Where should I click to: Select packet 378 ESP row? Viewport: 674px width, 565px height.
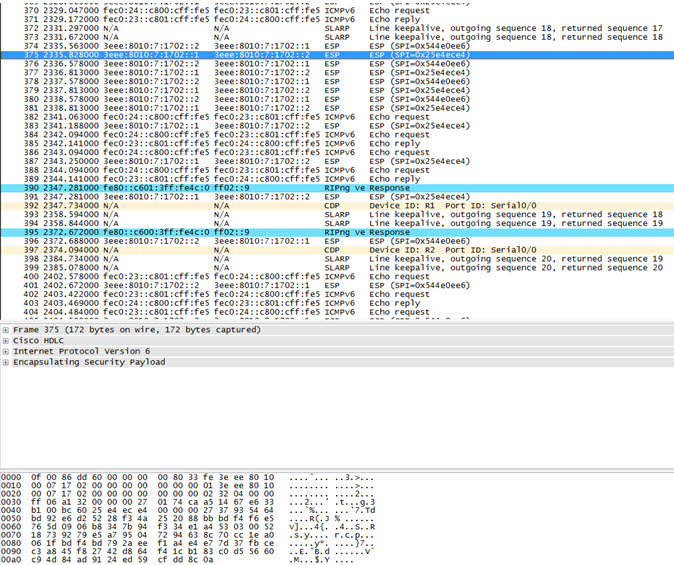(337, 82)
